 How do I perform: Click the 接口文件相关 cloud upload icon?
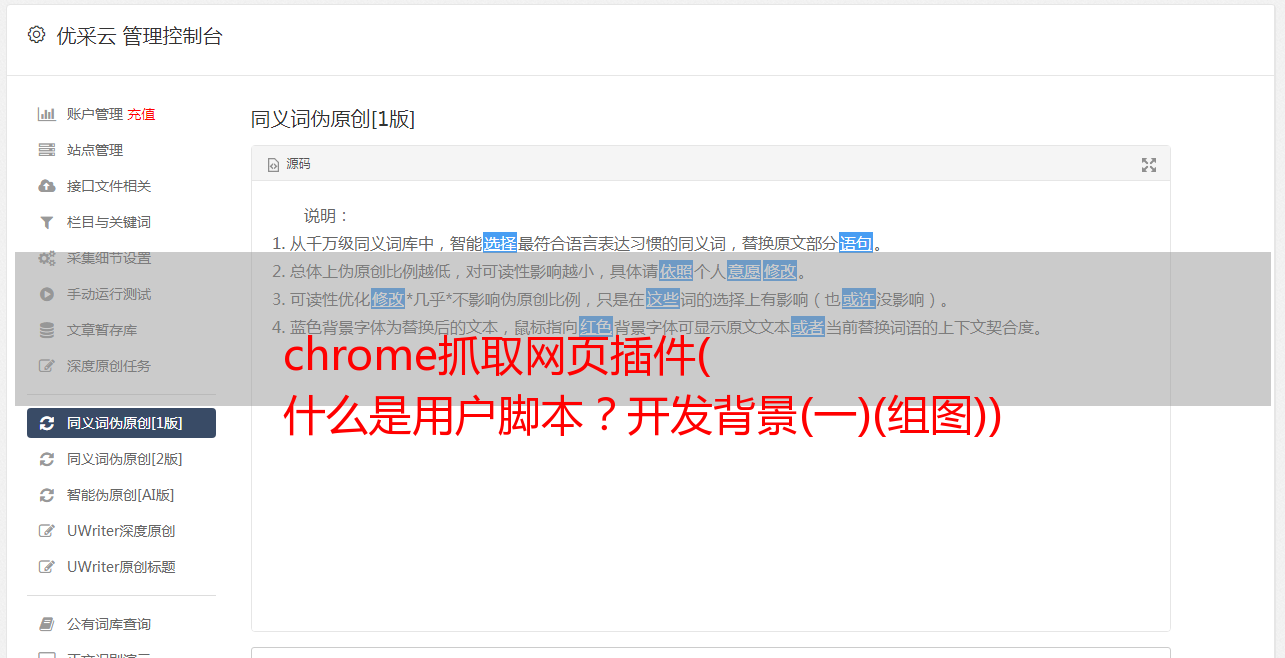(46, 186)
